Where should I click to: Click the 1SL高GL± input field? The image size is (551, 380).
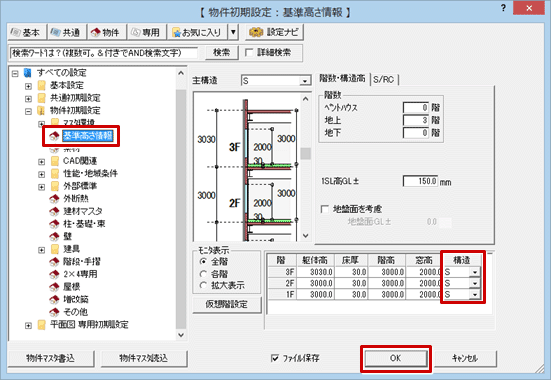click(420, 181)
